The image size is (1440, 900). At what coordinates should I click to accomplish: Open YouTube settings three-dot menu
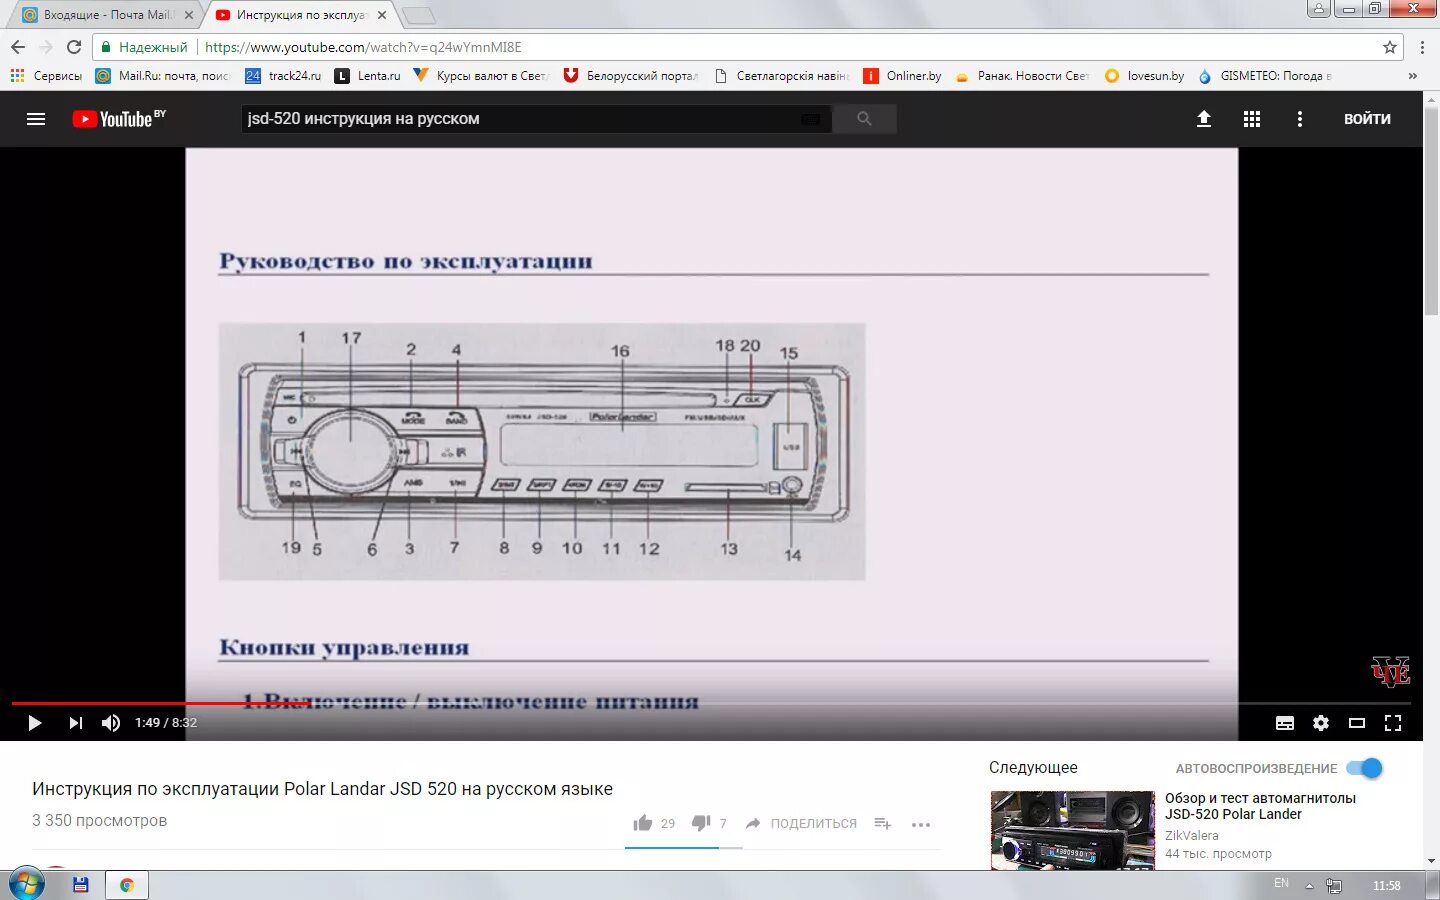[1300, 119]
